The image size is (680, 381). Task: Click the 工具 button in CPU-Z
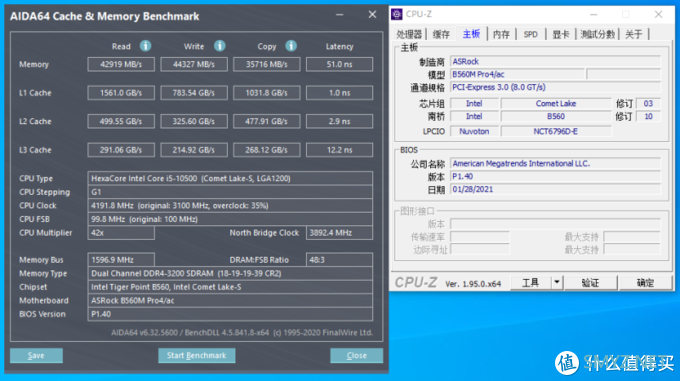530,283
